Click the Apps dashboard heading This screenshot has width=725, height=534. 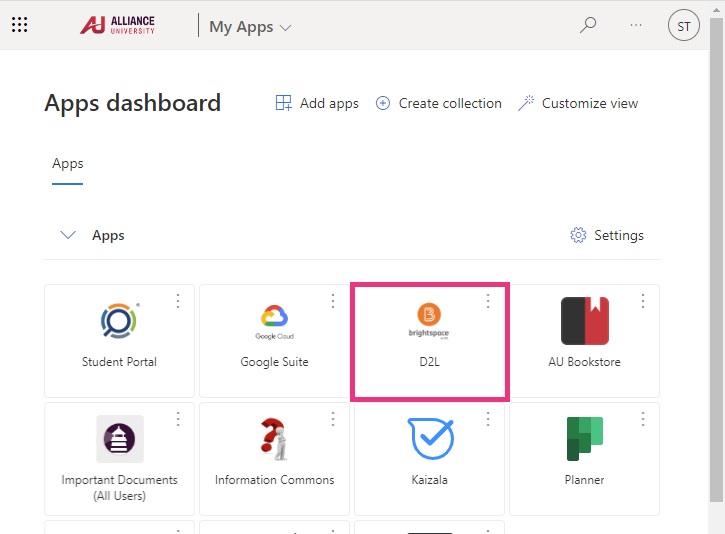[133, 103]
